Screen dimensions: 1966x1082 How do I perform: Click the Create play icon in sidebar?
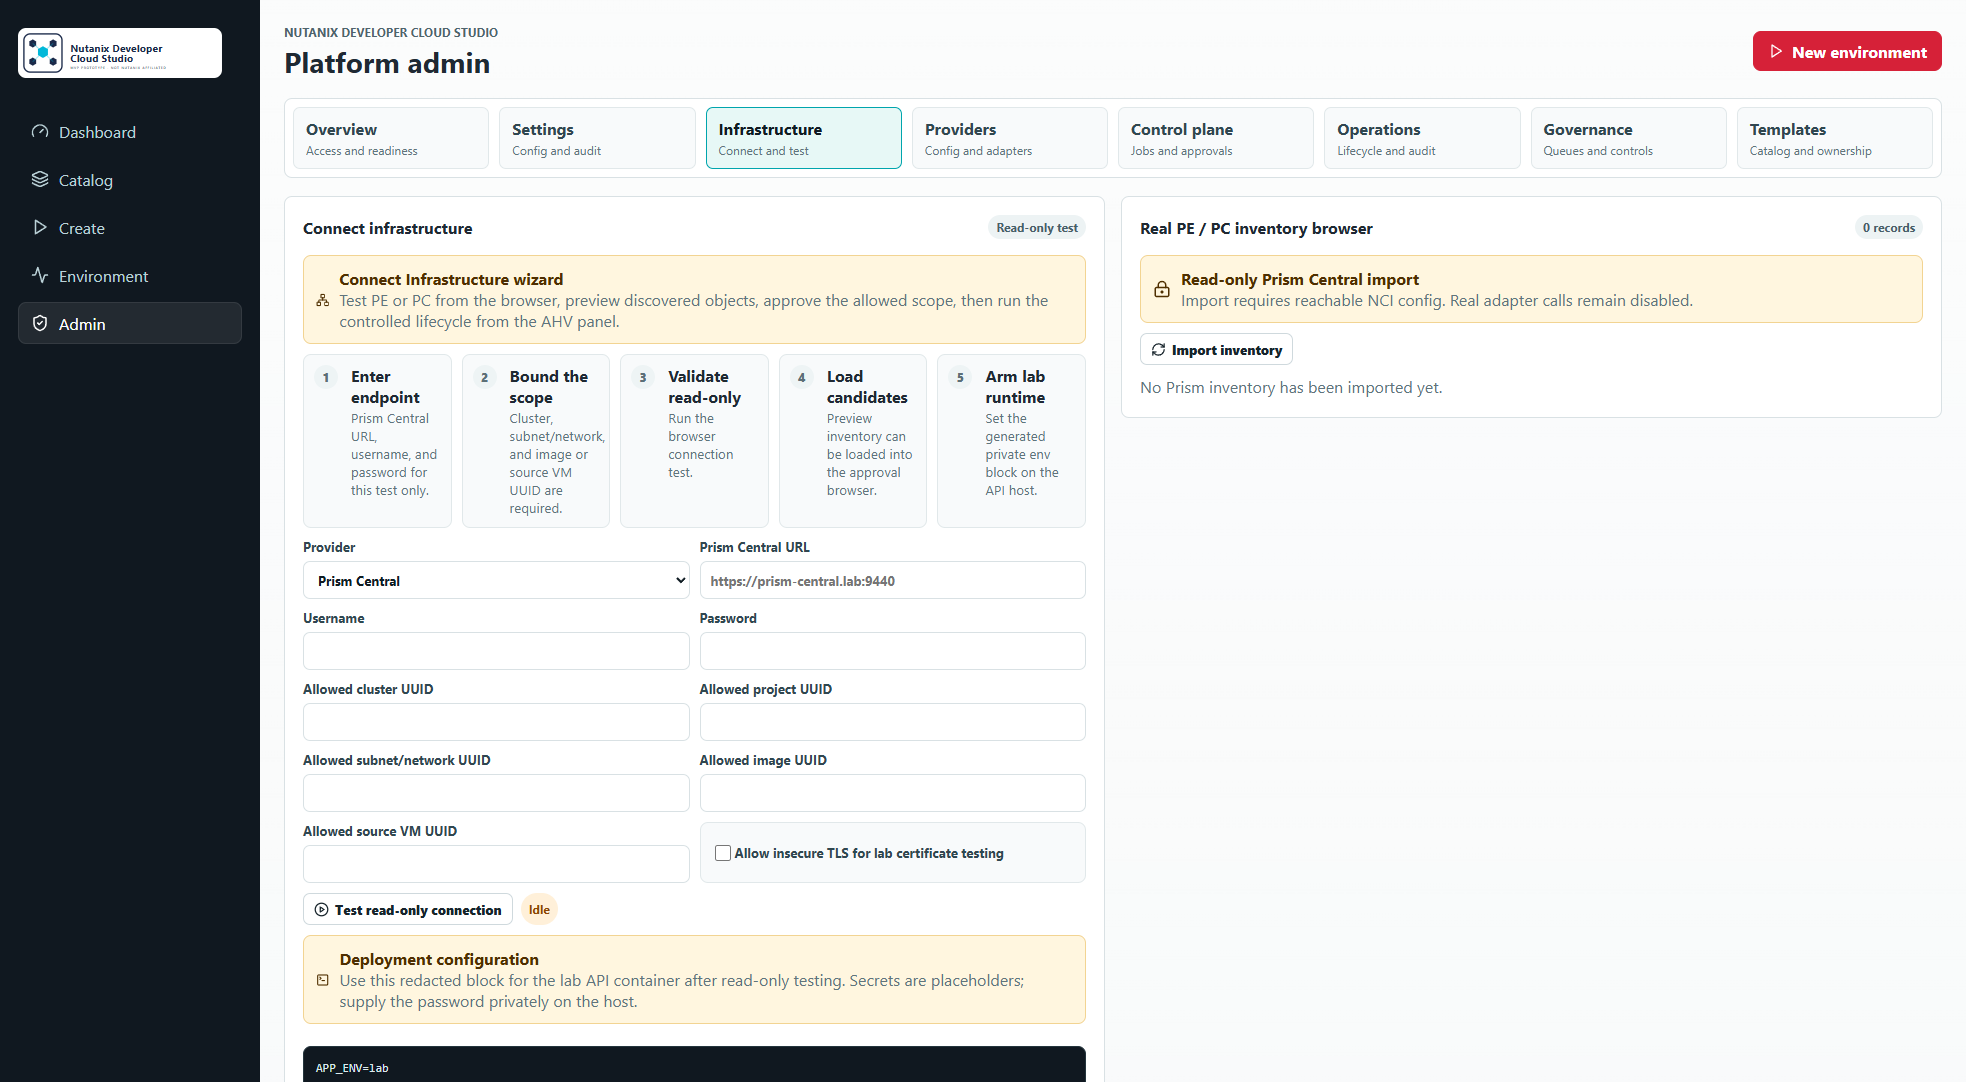pyautogui.click(x=40, y=228)
